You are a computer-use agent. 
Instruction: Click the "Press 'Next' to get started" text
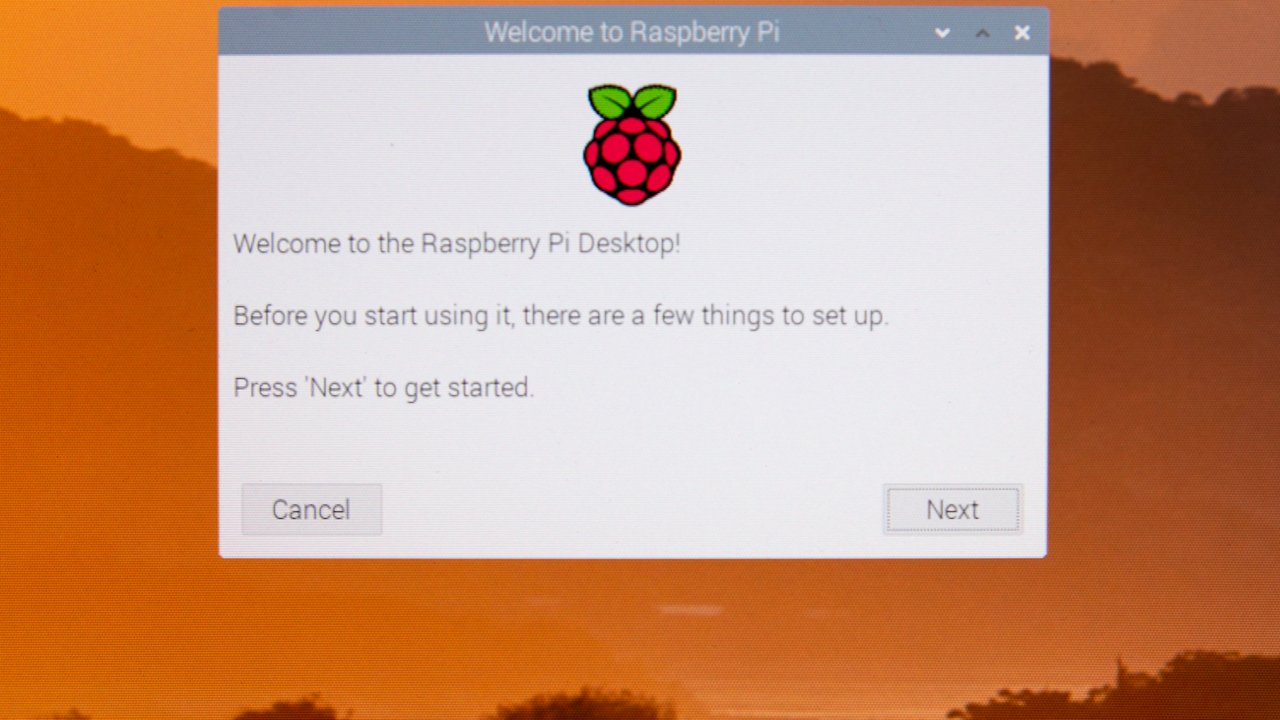point(384,388)
